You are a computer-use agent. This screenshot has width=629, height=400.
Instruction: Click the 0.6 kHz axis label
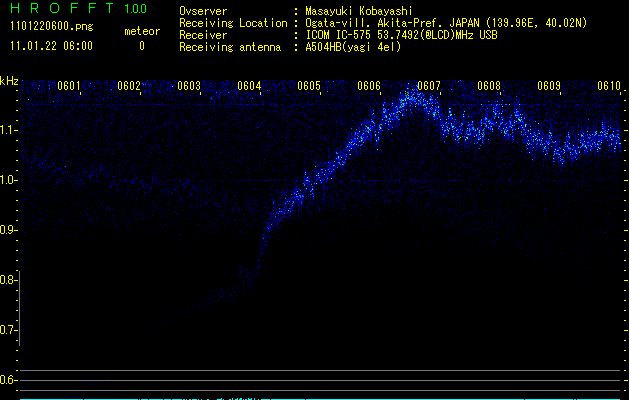point(7,380)
